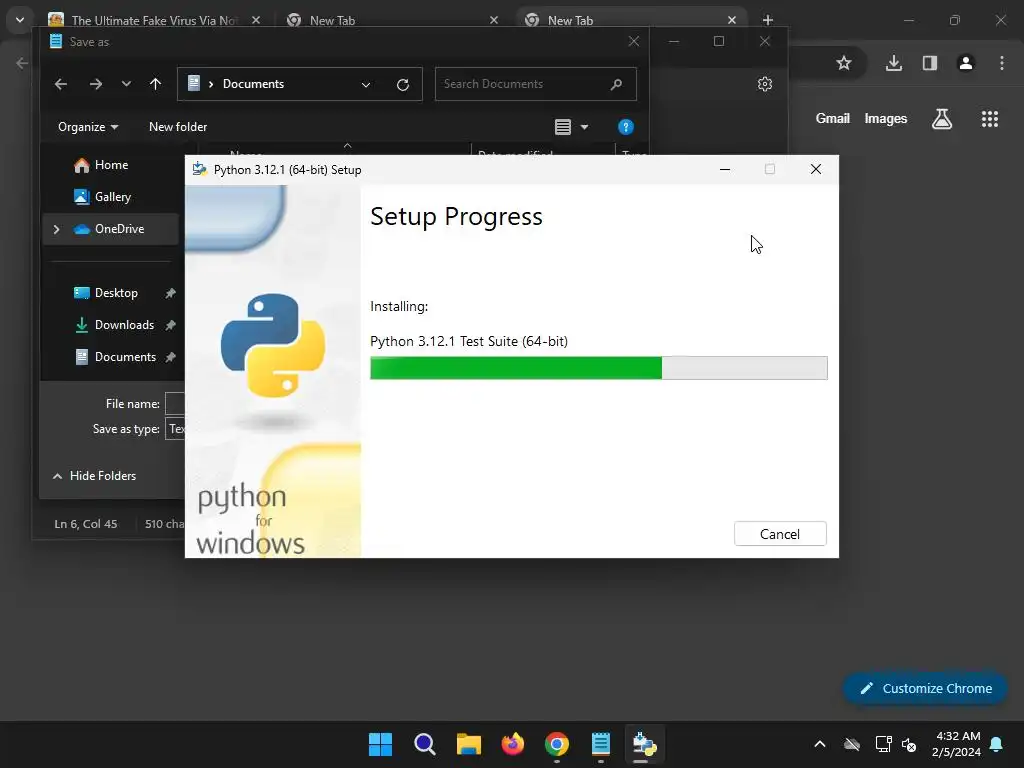Open Chrome downloads icon
Screen dimensions: 1024x768
coord(894,63)
